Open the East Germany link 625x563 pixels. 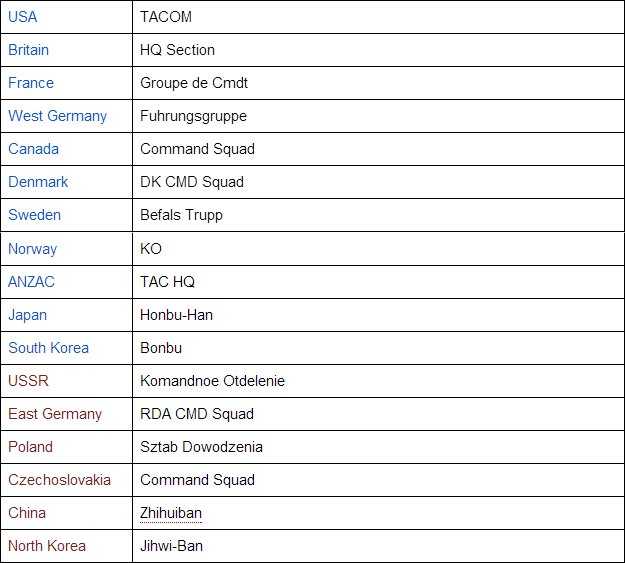coord(55,414)
